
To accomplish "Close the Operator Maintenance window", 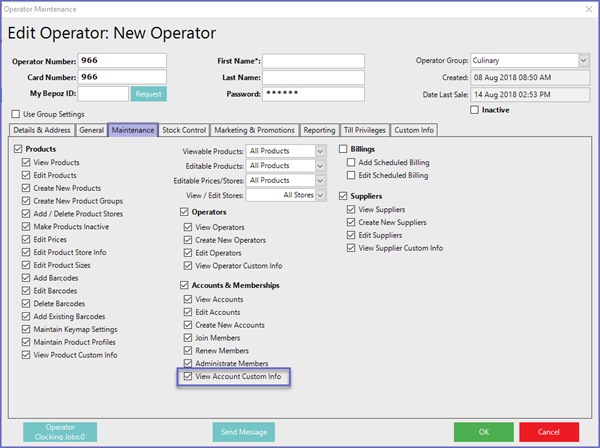I will 583,10.
